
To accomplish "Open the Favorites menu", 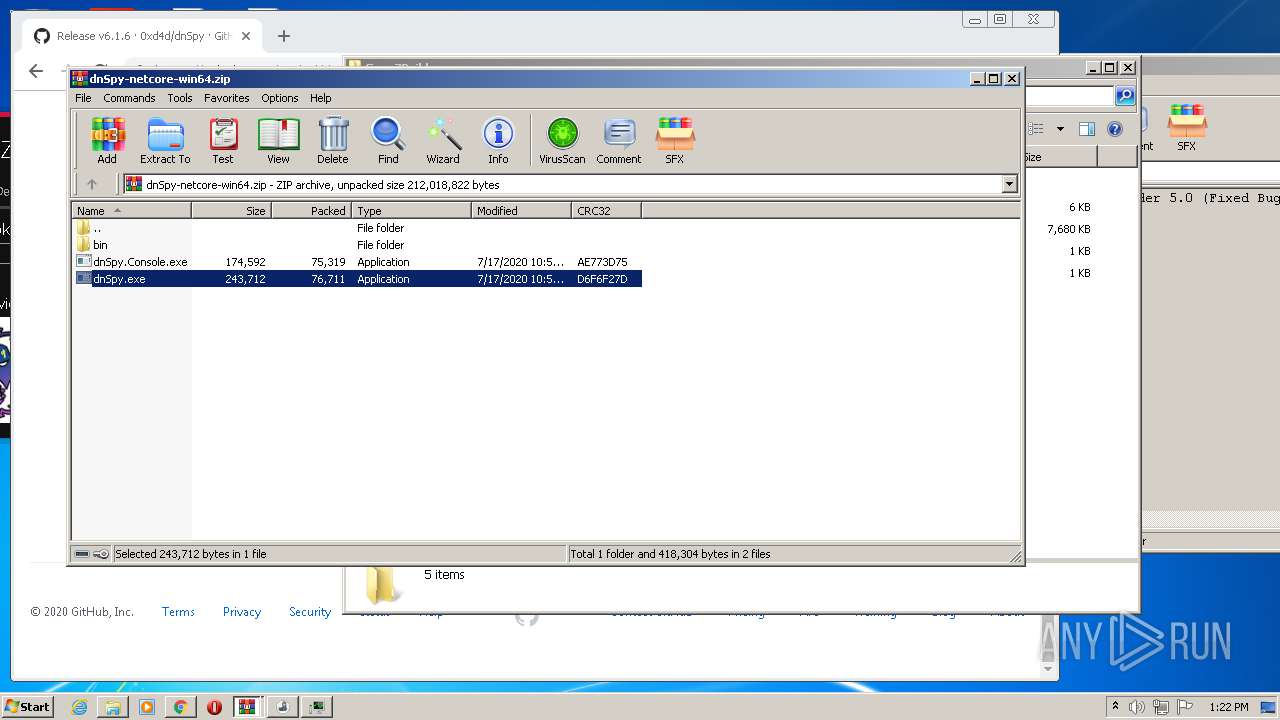I will pyautogui.click(x=227, y=98).
